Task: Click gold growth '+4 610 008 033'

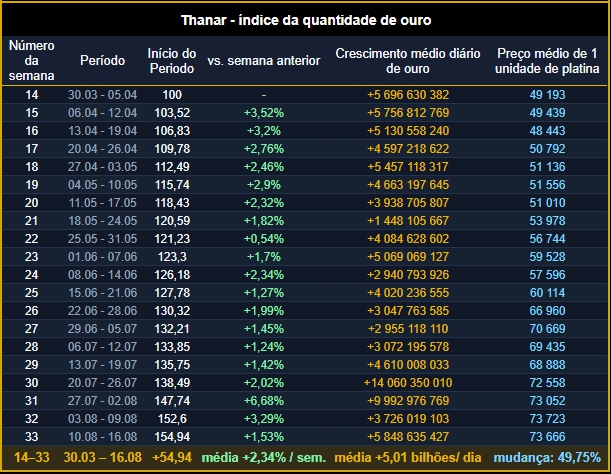Action: (408, 364)
